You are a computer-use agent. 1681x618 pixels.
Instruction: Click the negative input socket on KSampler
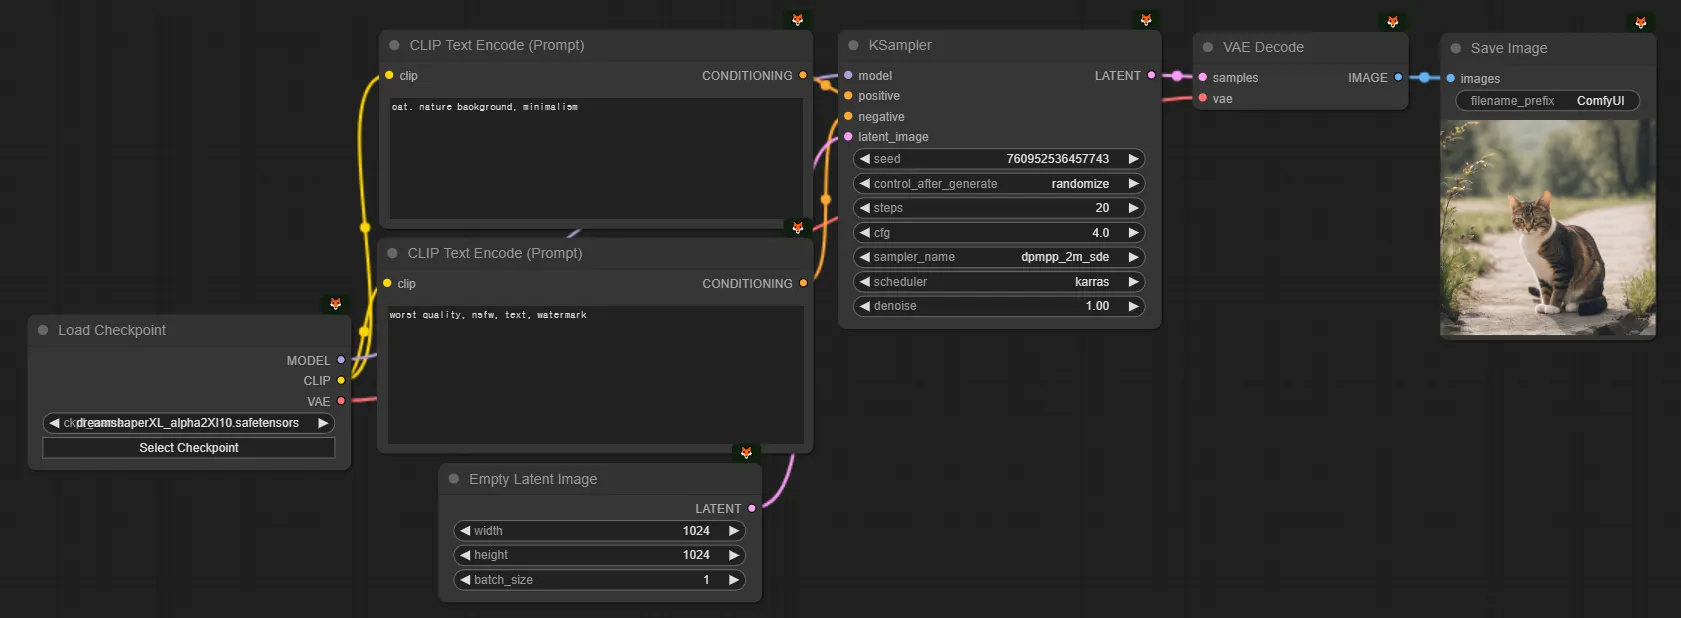(x=848, y=116)
